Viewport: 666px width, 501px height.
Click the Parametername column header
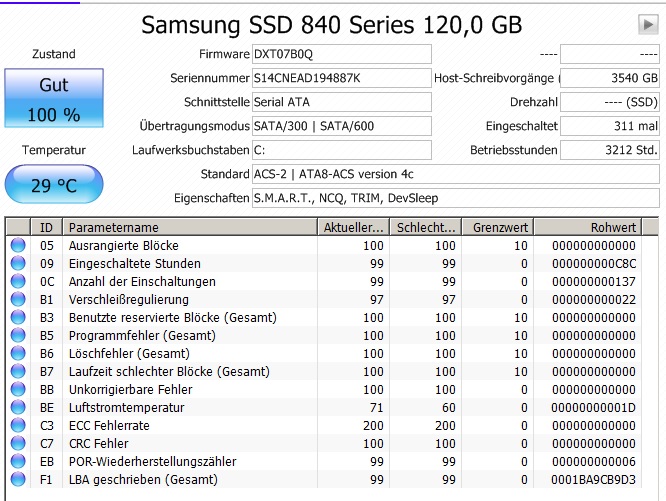[x=190, y=227]
